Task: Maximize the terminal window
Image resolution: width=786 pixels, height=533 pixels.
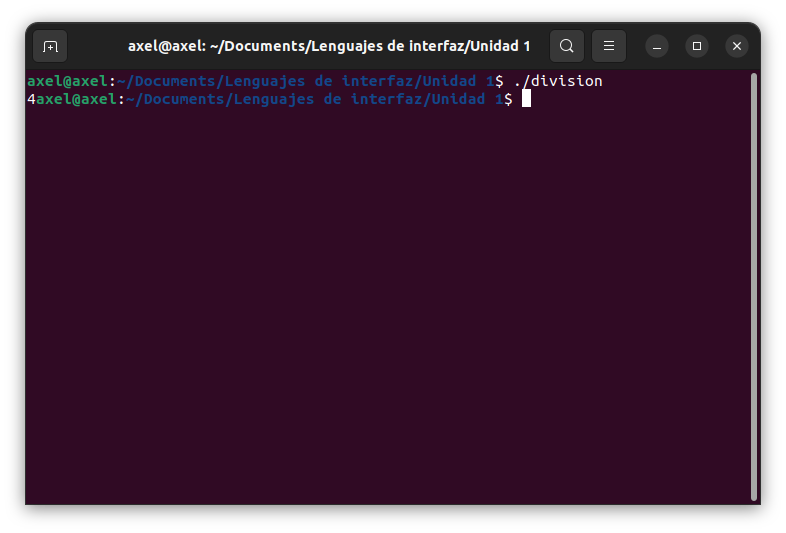Action: pyautogui.click(x=697, y=46)
